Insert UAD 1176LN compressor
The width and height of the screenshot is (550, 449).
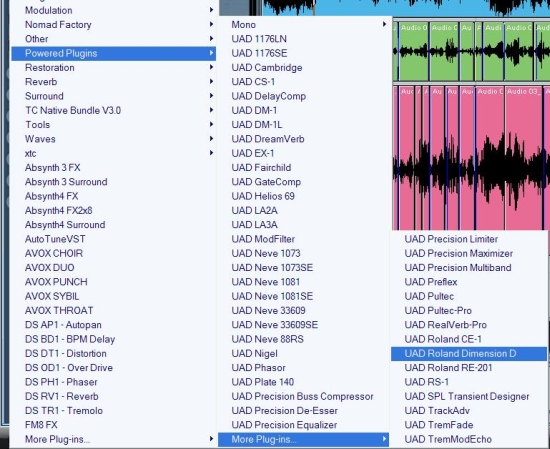click(x=303, y=39)
